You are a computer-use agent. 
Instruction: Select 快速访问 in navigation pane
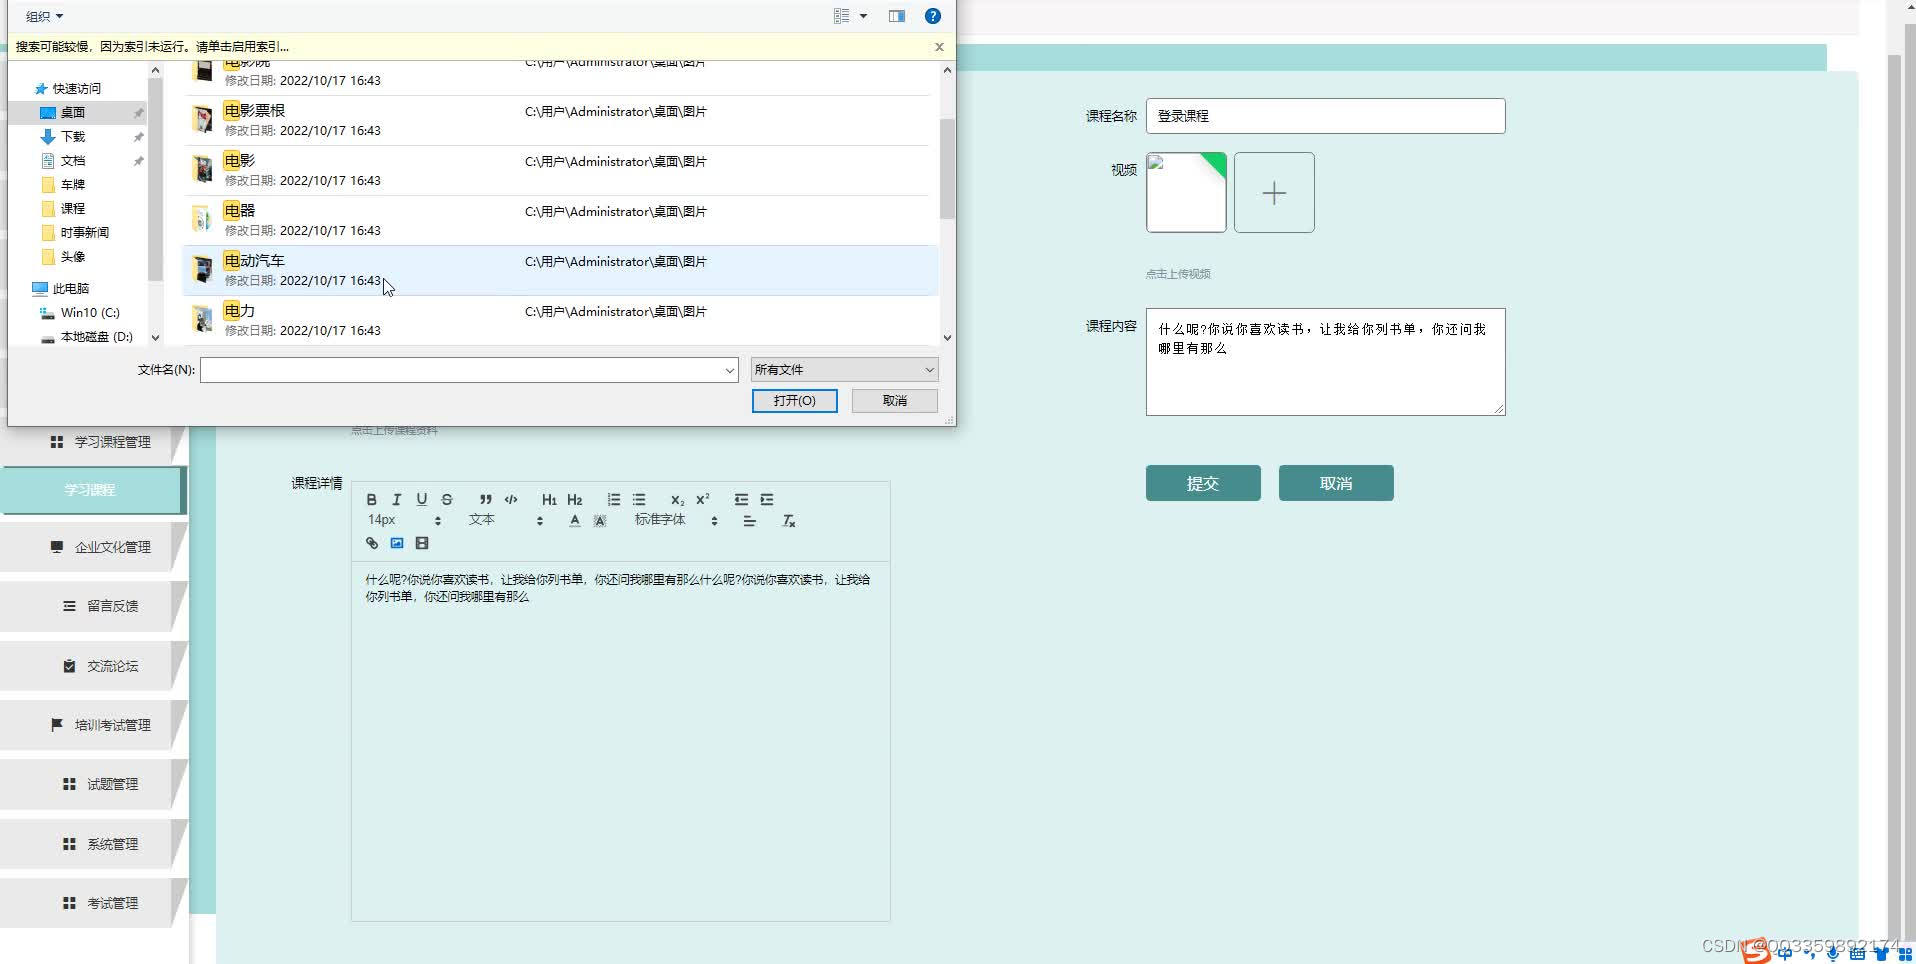point(76,88)
